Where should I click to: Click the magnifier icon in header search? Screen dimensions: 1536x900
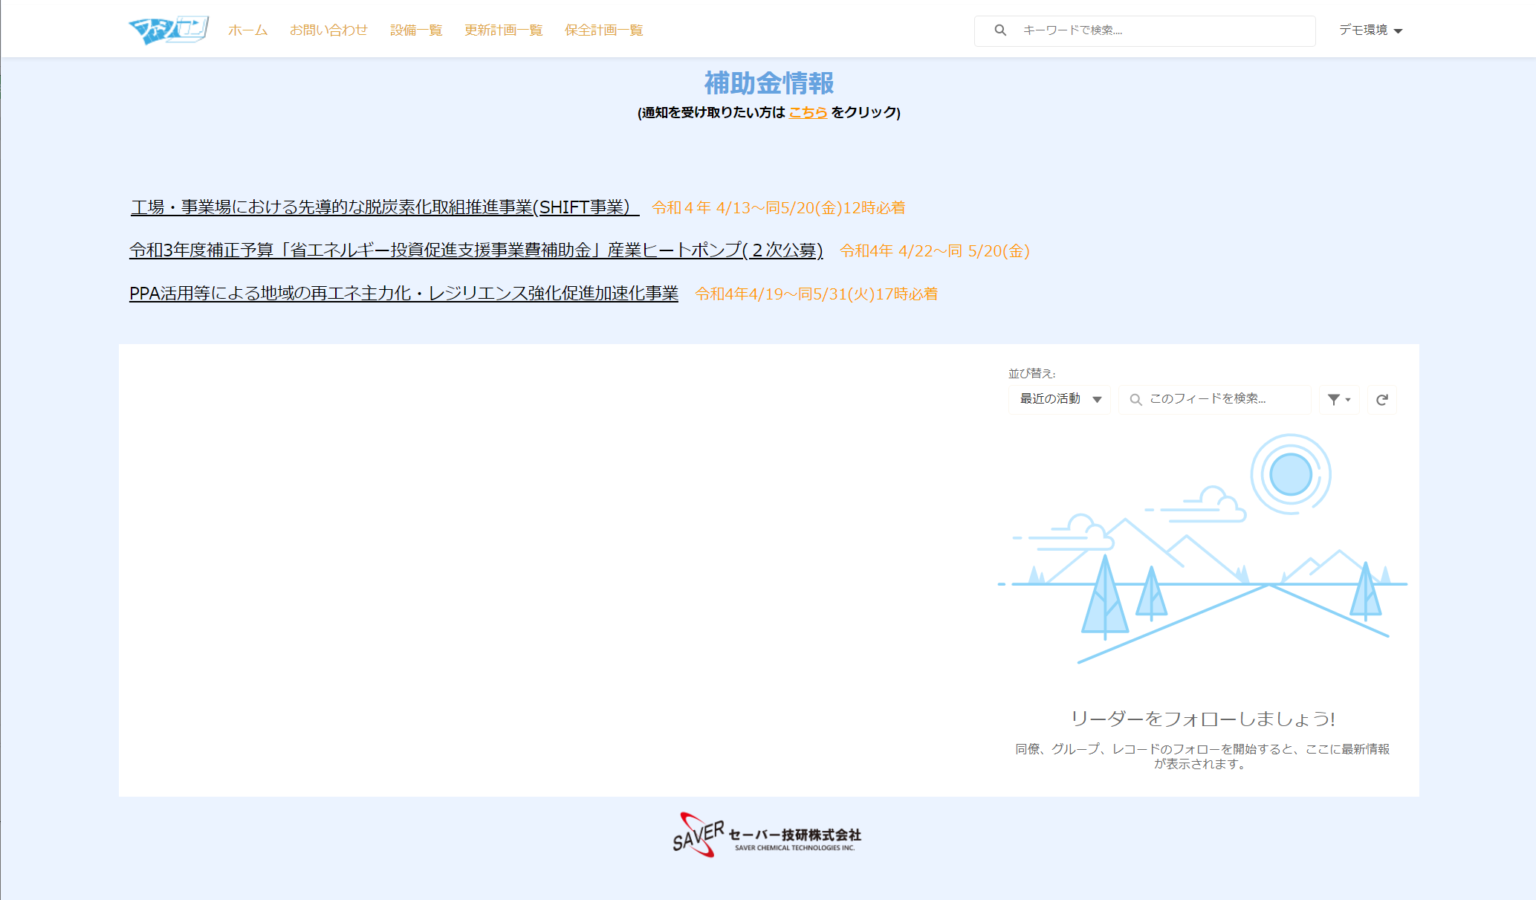(1000, 31)
